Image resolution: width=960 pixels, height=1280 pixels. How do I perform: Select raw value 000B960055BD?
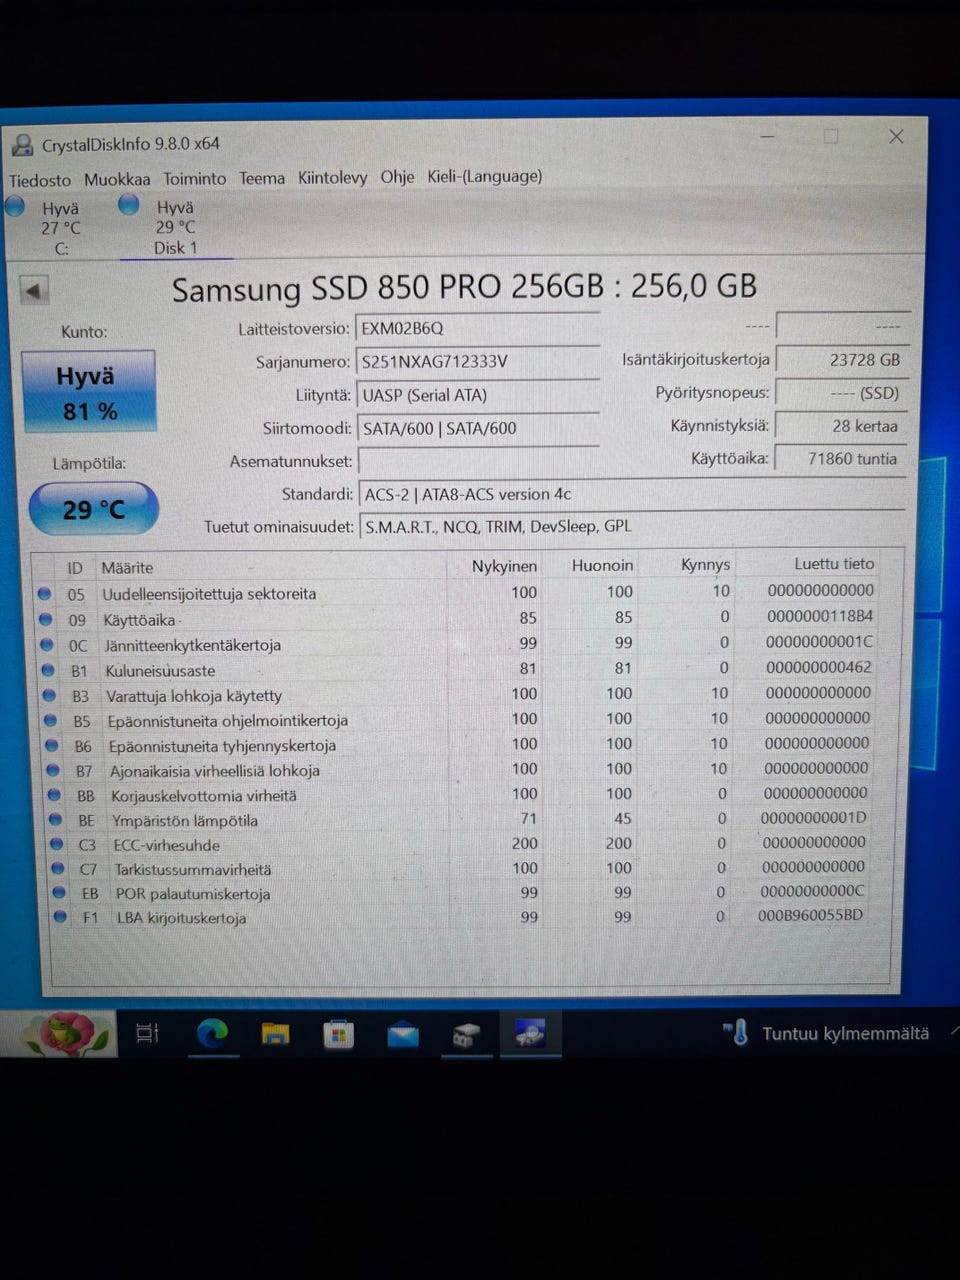click(810, 915)
